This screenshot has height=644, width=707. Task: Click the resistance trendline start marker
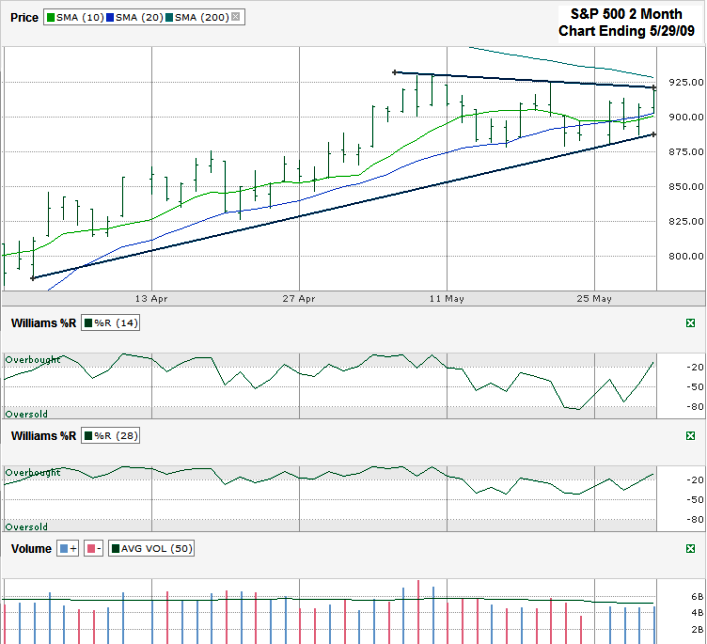pyautogui.click(x=395, y=72)
